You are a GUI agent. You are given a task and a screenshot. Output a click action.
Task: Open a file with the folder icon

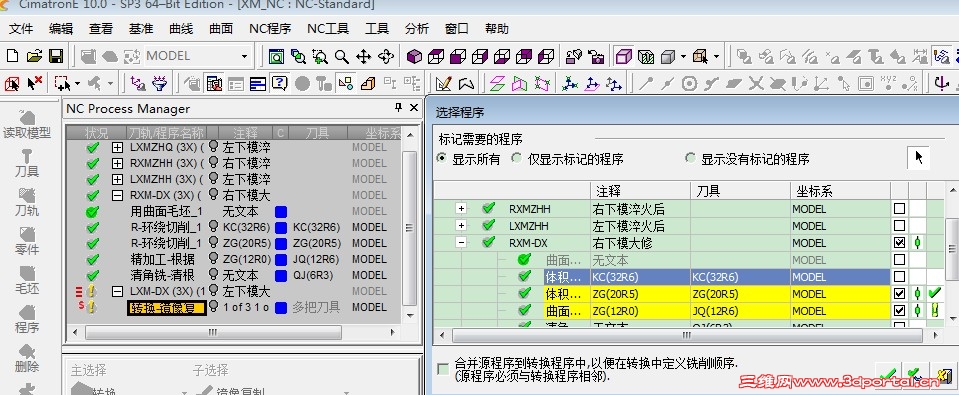click(34, 56)
